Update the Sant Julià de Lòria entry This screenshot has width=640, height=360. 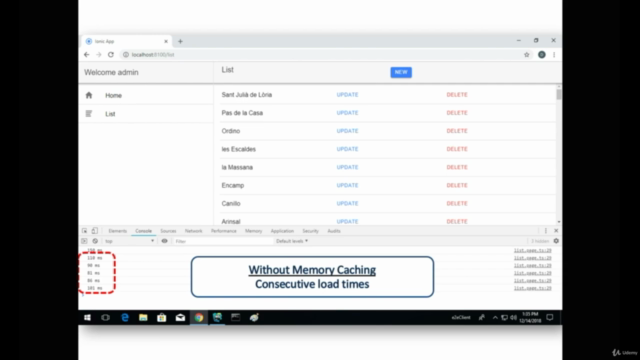pyautogui.click(x=347, y=95)
